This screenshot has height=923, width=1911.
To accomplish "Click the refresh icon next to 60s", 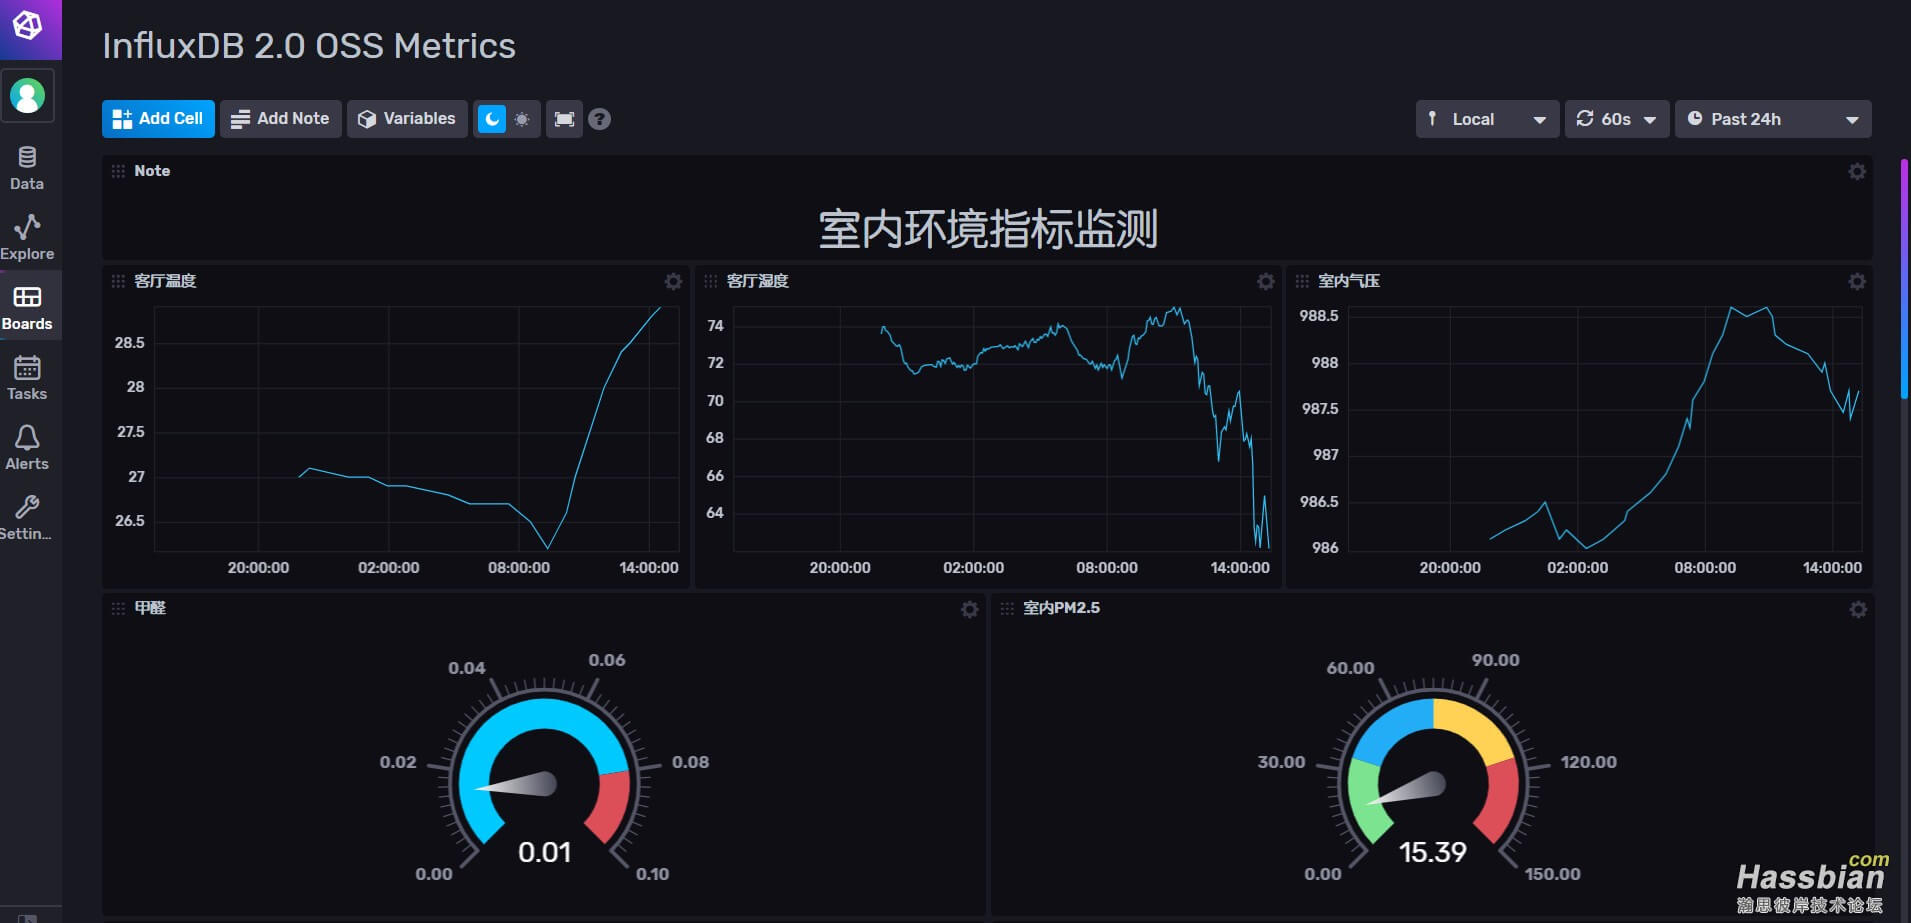I will pyautogui.click(x=1585, y=119).
